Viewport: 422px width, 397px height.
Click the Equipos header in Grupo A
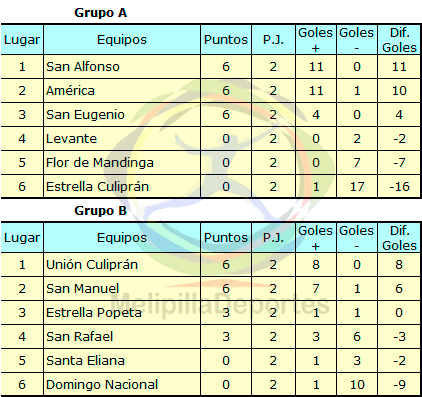[122, 40]
